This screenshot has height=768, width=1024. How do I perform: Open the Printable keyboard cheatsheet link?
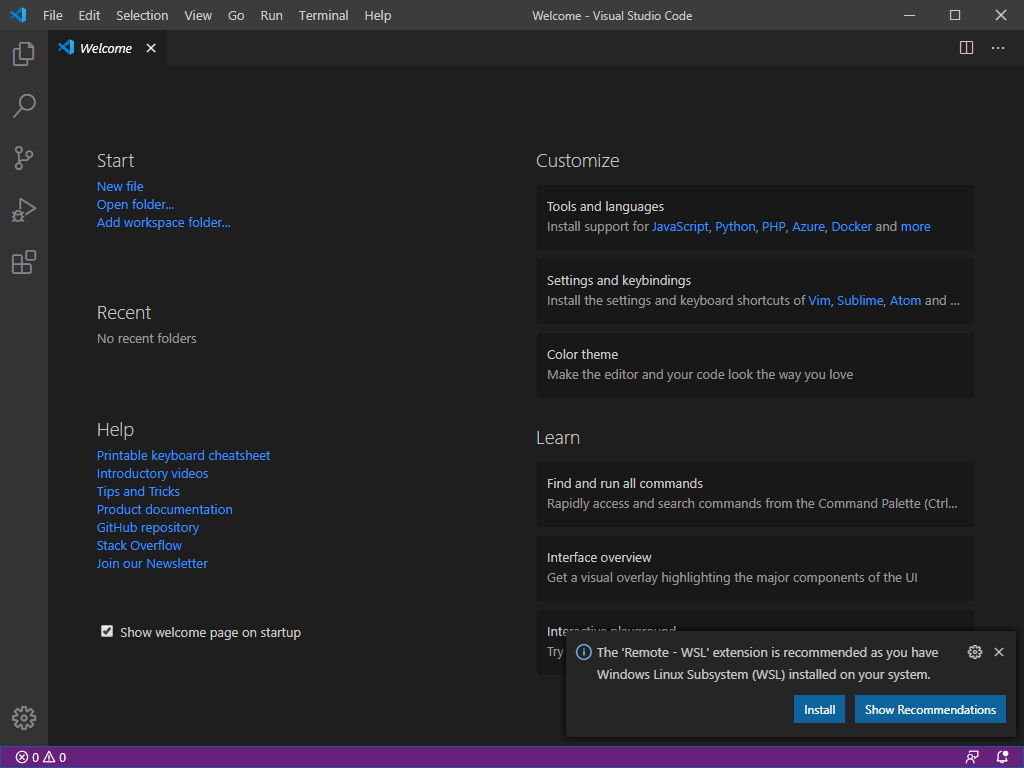[183, 455]
